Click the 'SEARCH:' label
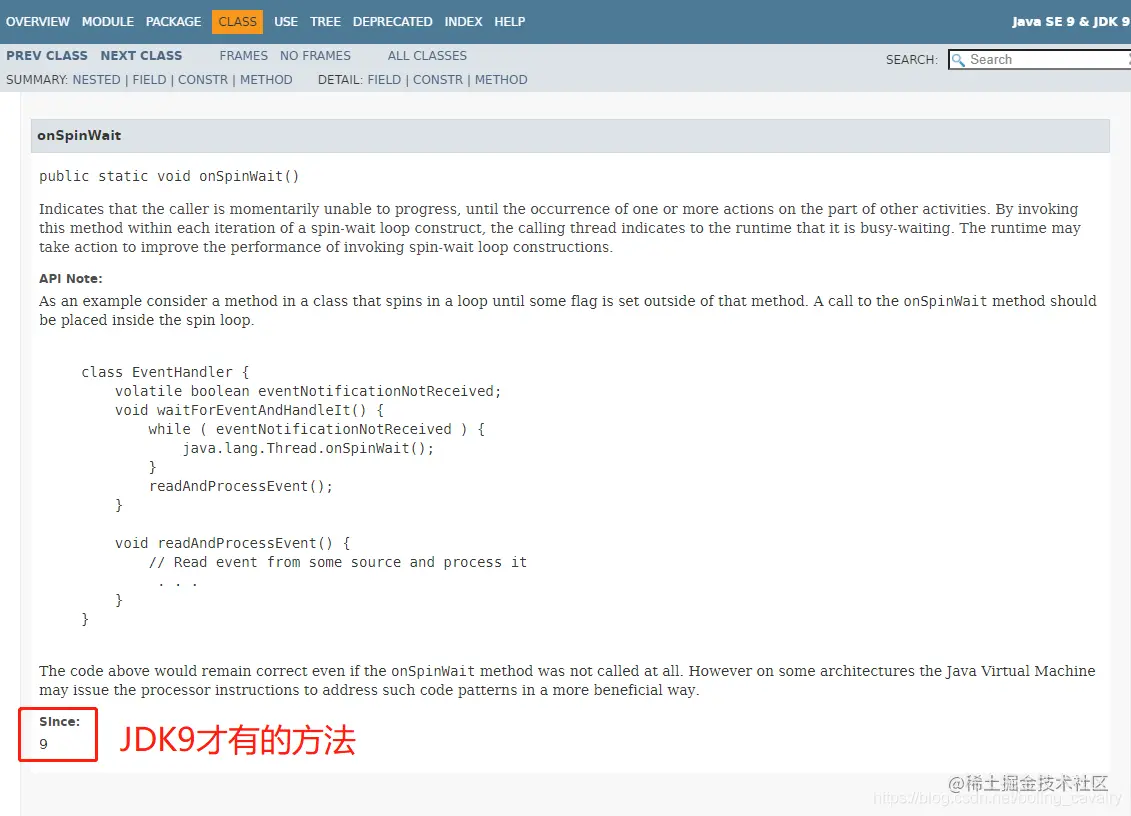The image size is (1131, 816). point(912,60)
